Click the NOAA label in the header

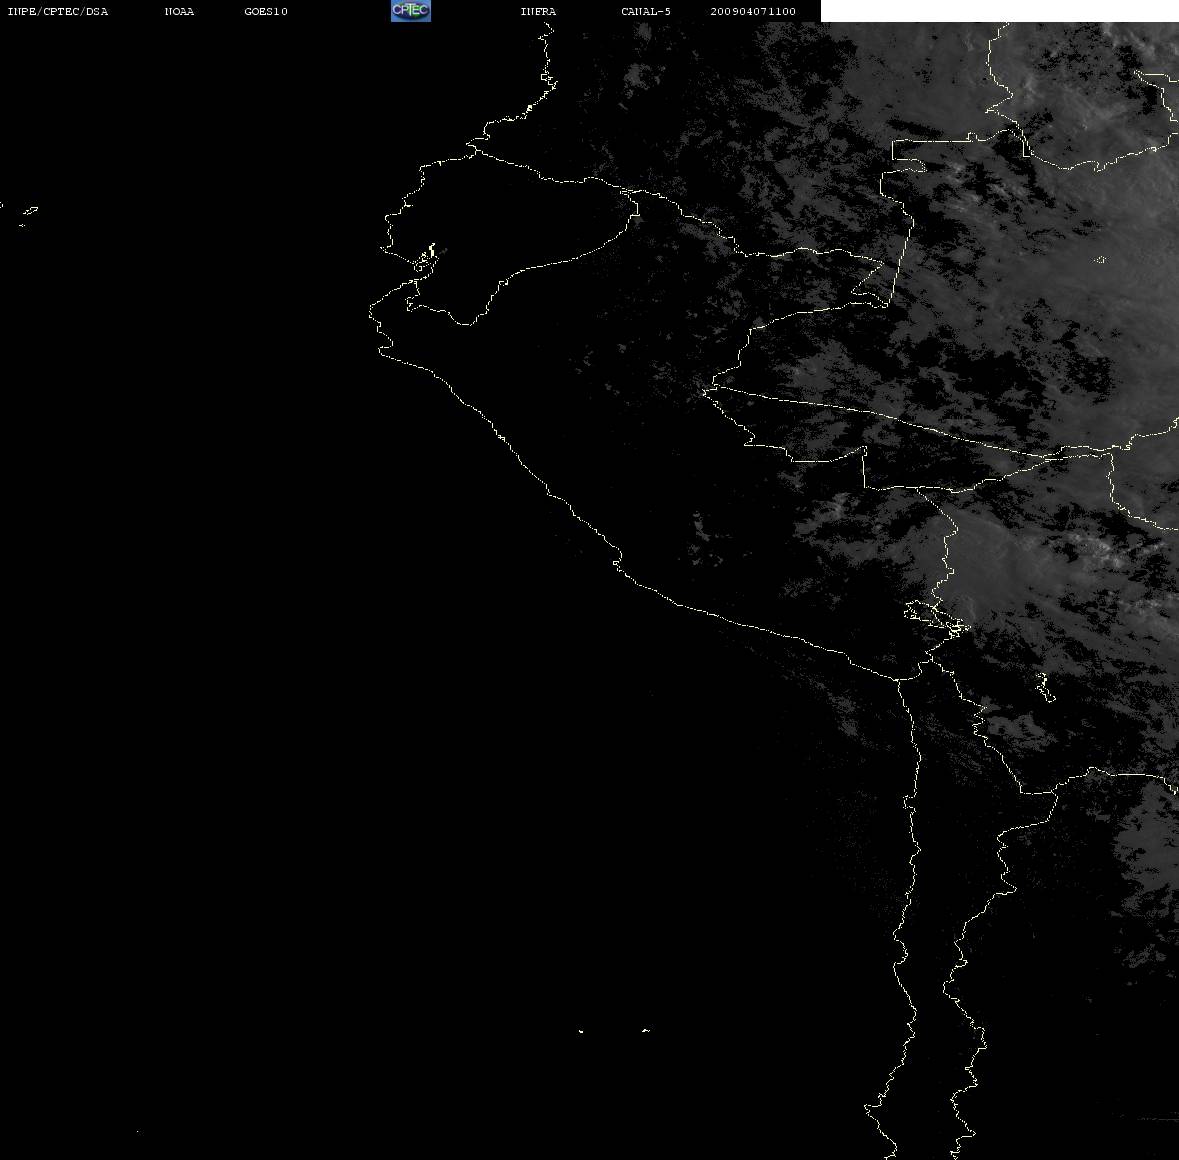coord(179,11)
